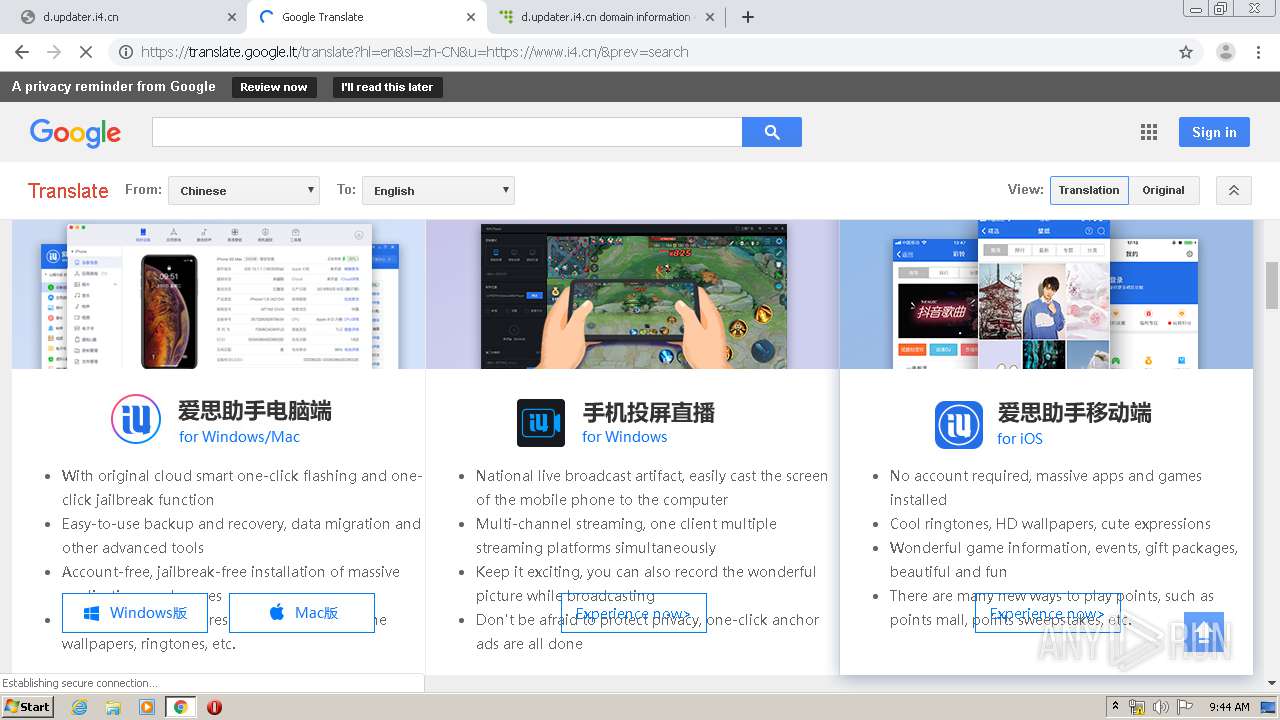1280x720 pixels.
Task: Click the blue Google search button
Action: pos(771,132)
